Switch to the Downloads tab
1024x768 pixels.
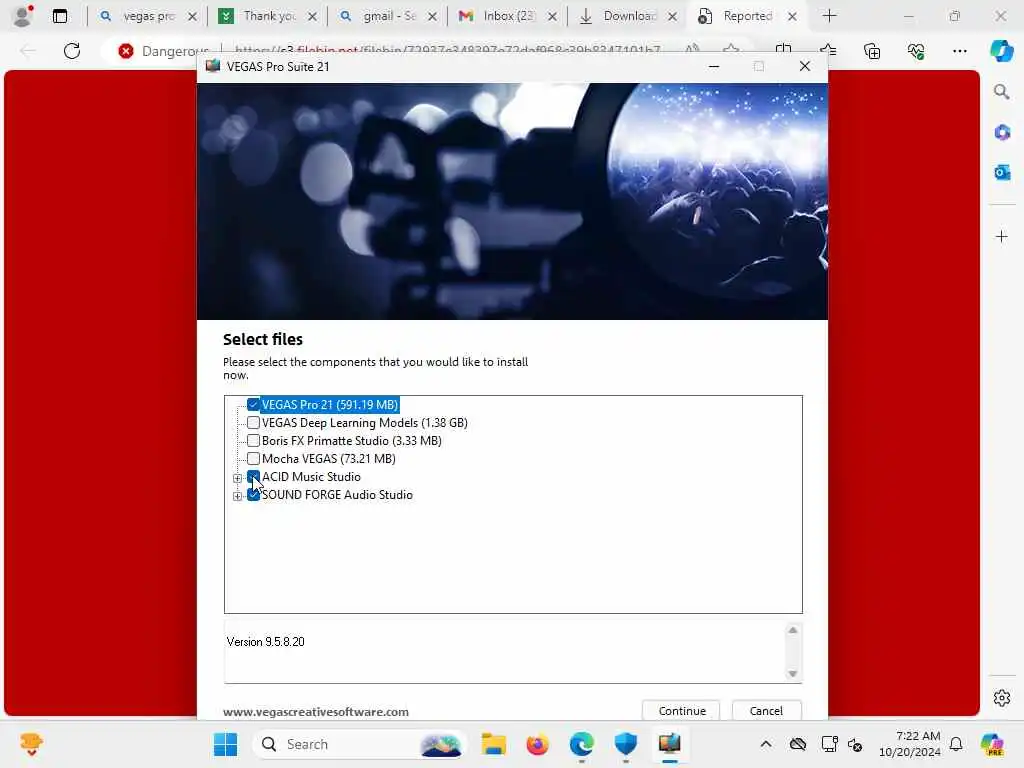628,16
